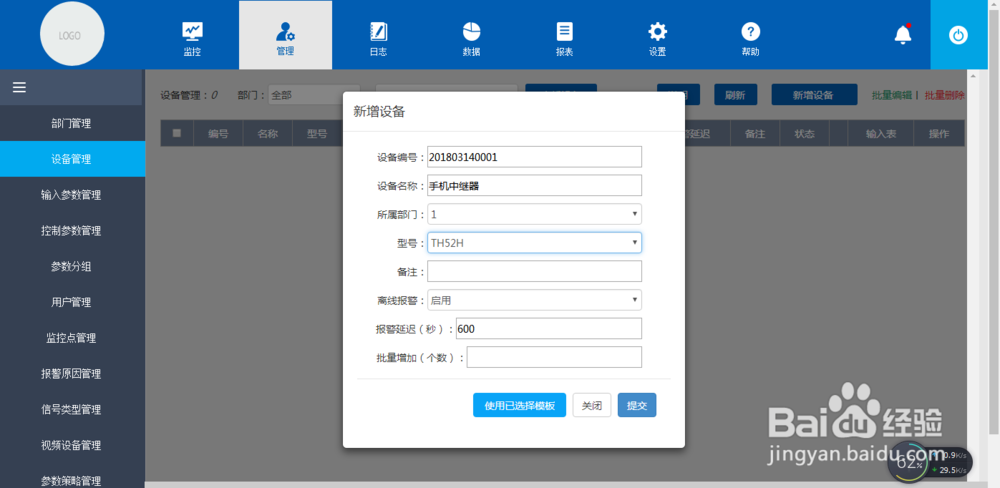Screen dimensions: 1000x488
Task: Open 报警原因管理 in the sidebar
Action: click(71, 373)
